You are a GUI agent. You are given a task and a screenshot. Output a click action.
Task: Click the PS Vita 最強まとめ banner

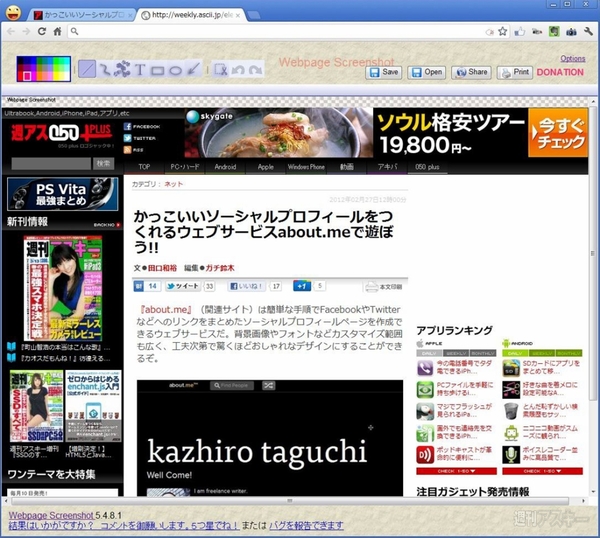[63, 194]
